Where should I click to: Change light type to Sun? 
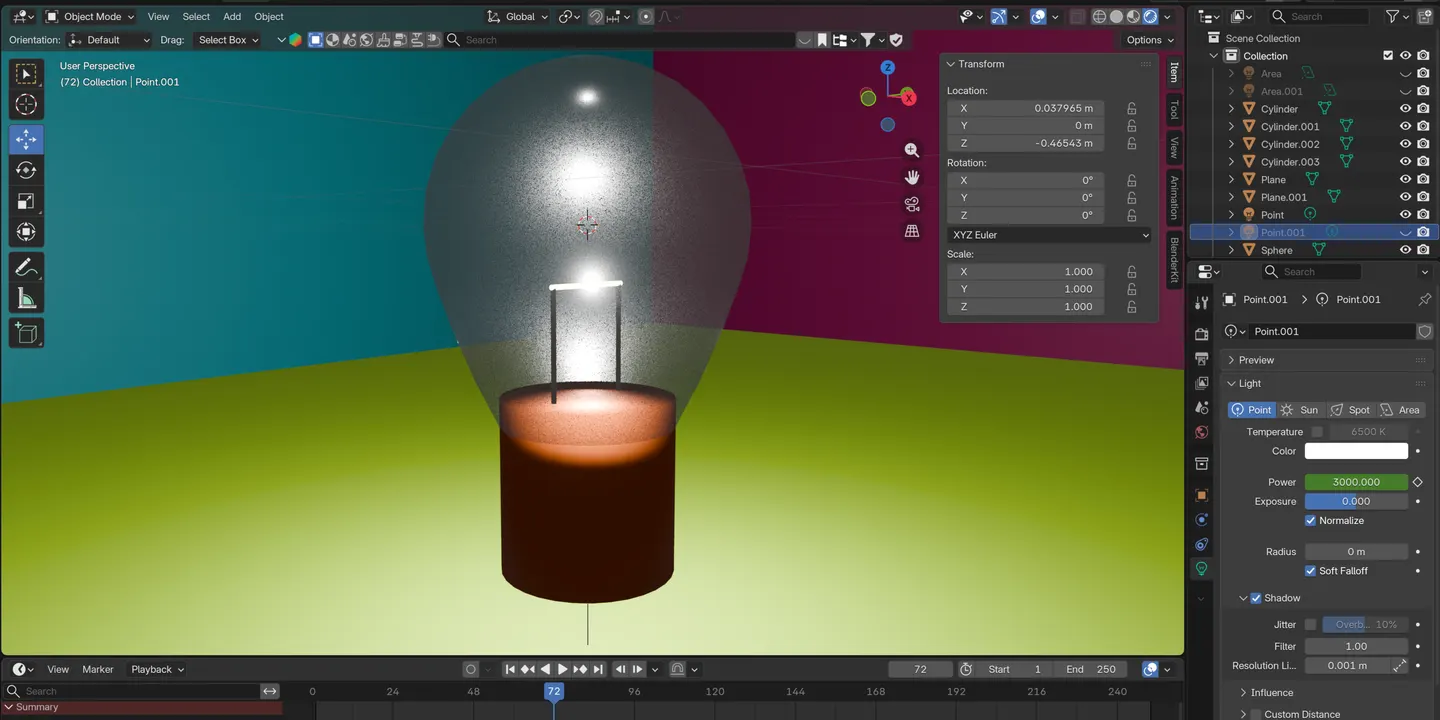point(1300,410)
